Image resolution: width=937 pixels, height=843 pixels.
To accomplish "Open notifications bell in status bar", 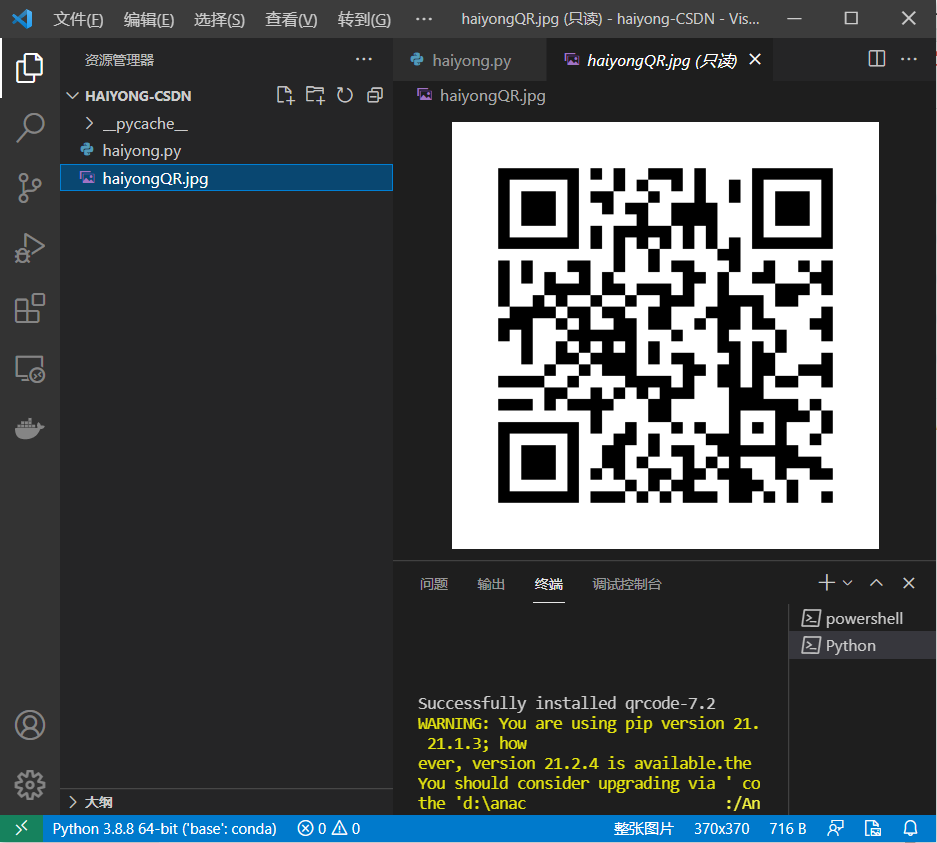I will pos(910,828).
